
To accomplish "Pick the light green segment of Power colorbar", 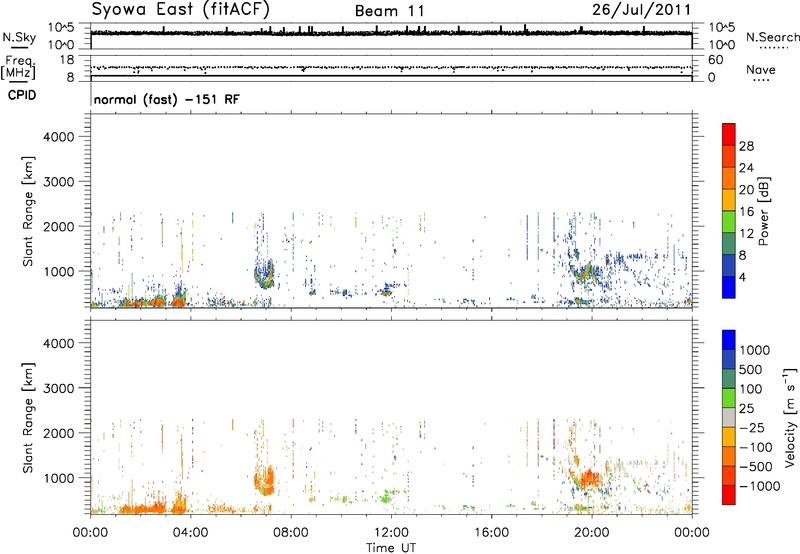I will pyautogui.click(x=729, y=221).
